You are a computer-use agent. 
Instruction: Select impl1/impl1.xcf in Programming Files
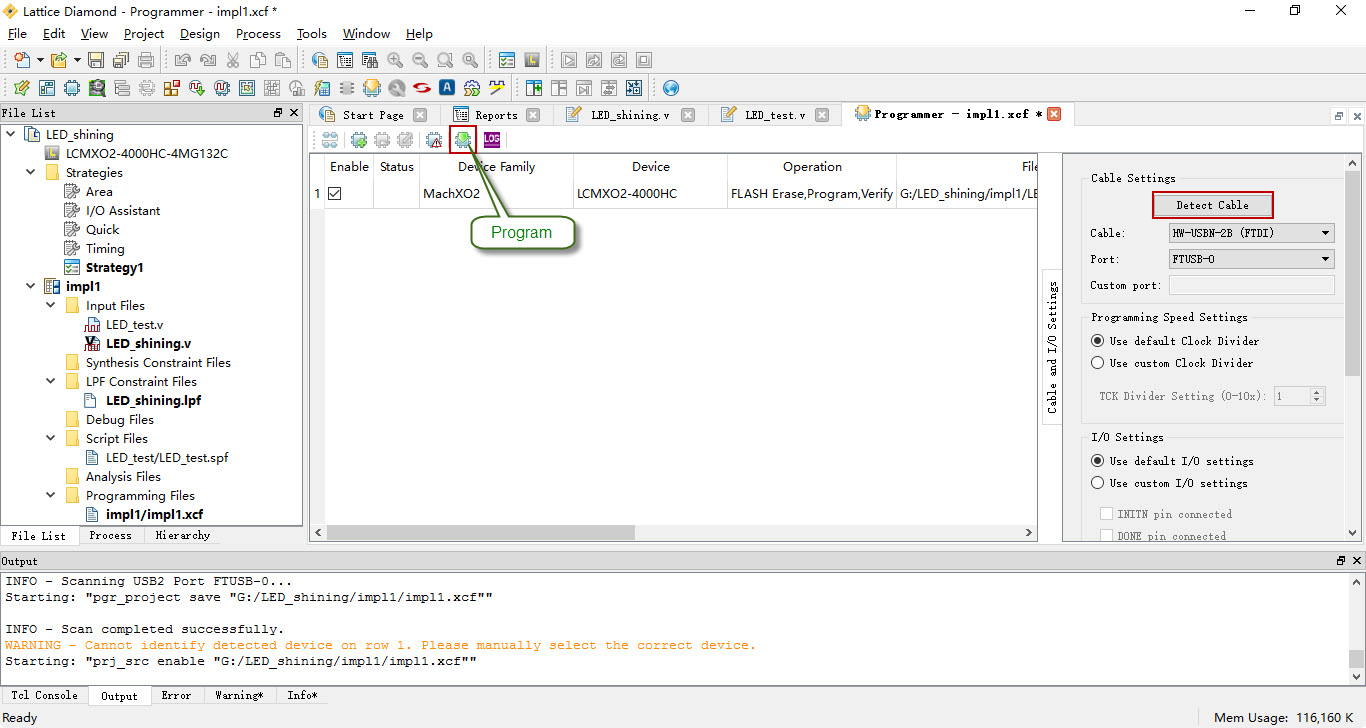[154, 514]
